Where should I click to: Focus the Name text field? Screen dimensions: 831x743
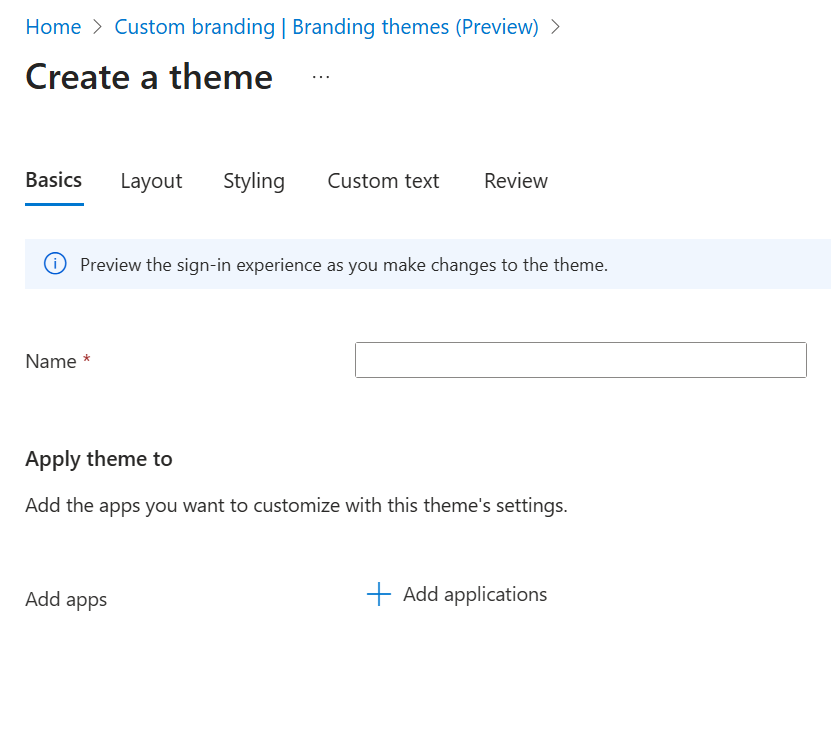[x=580, y=360]
